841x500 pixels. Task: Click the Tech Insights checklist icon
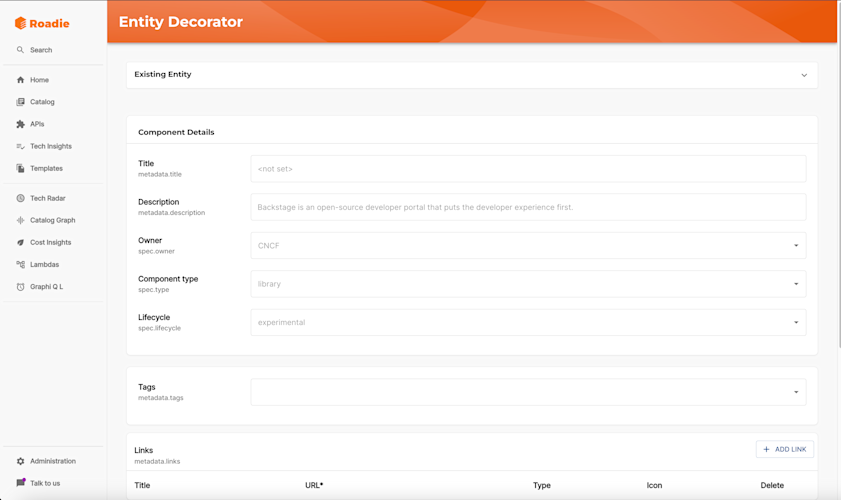point(20,146)
